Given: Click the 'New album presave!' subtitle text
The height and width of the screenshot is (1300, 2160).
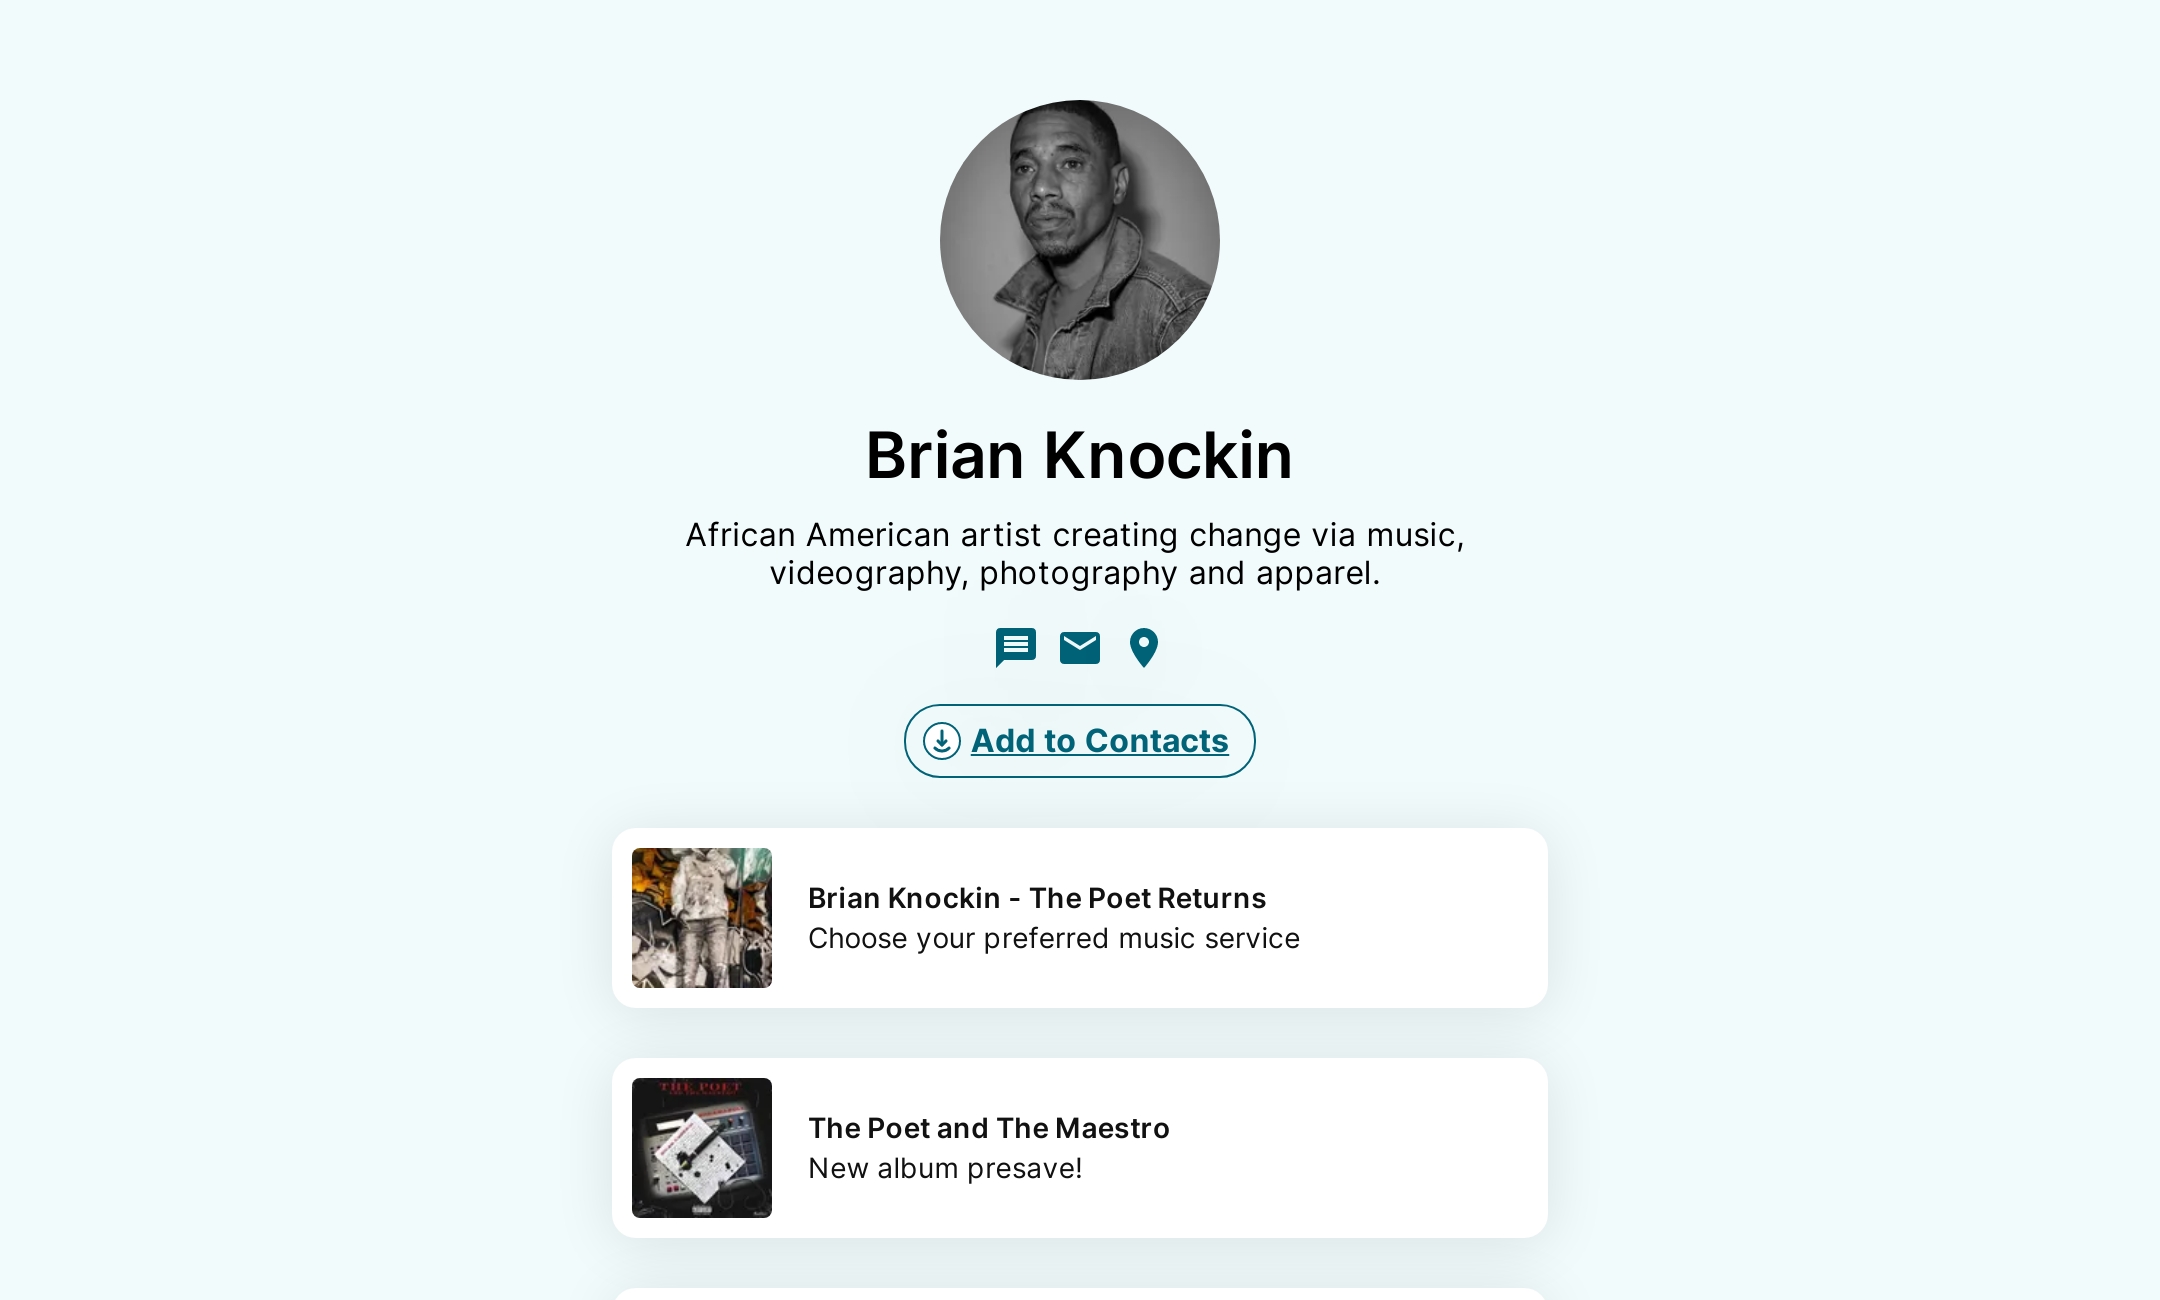Looking at the screenshot, I should [x=944, y=1168].
